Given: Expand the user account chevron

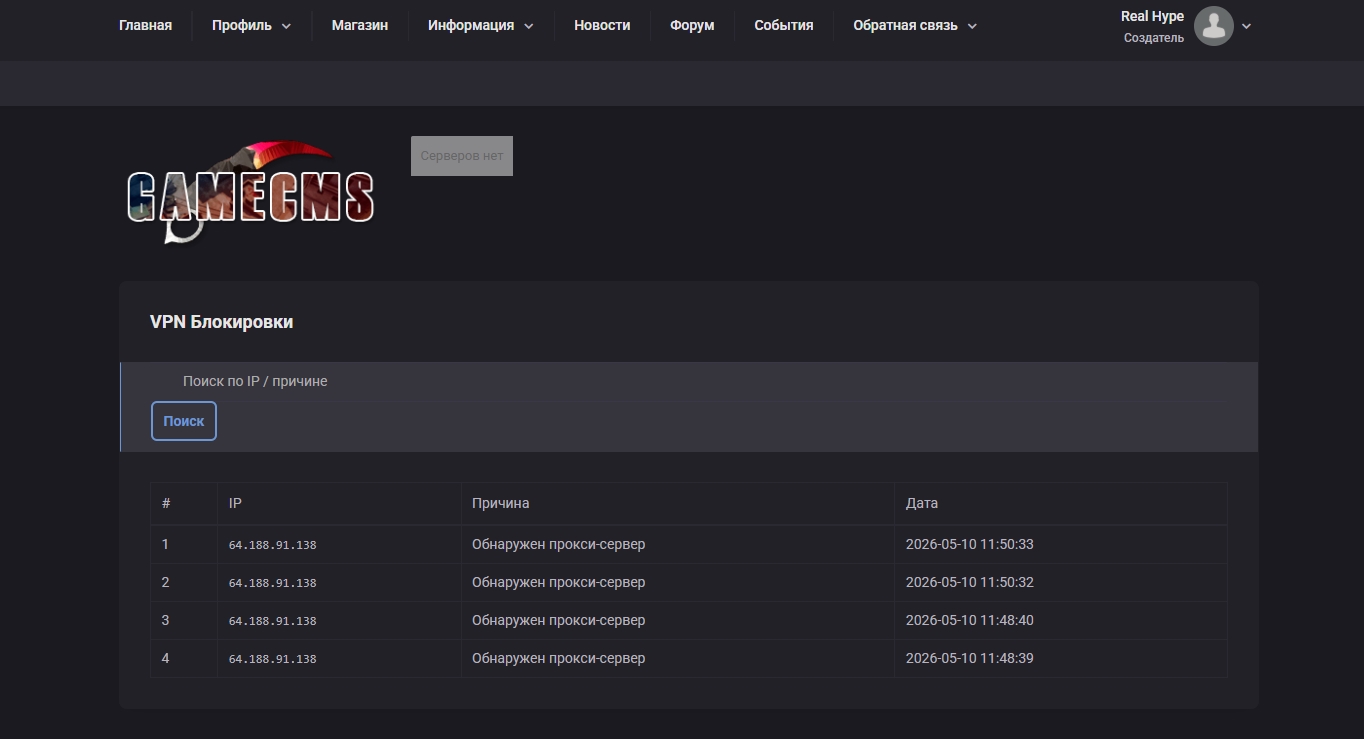Looking at the screenshot, I should click(1246, 26).
